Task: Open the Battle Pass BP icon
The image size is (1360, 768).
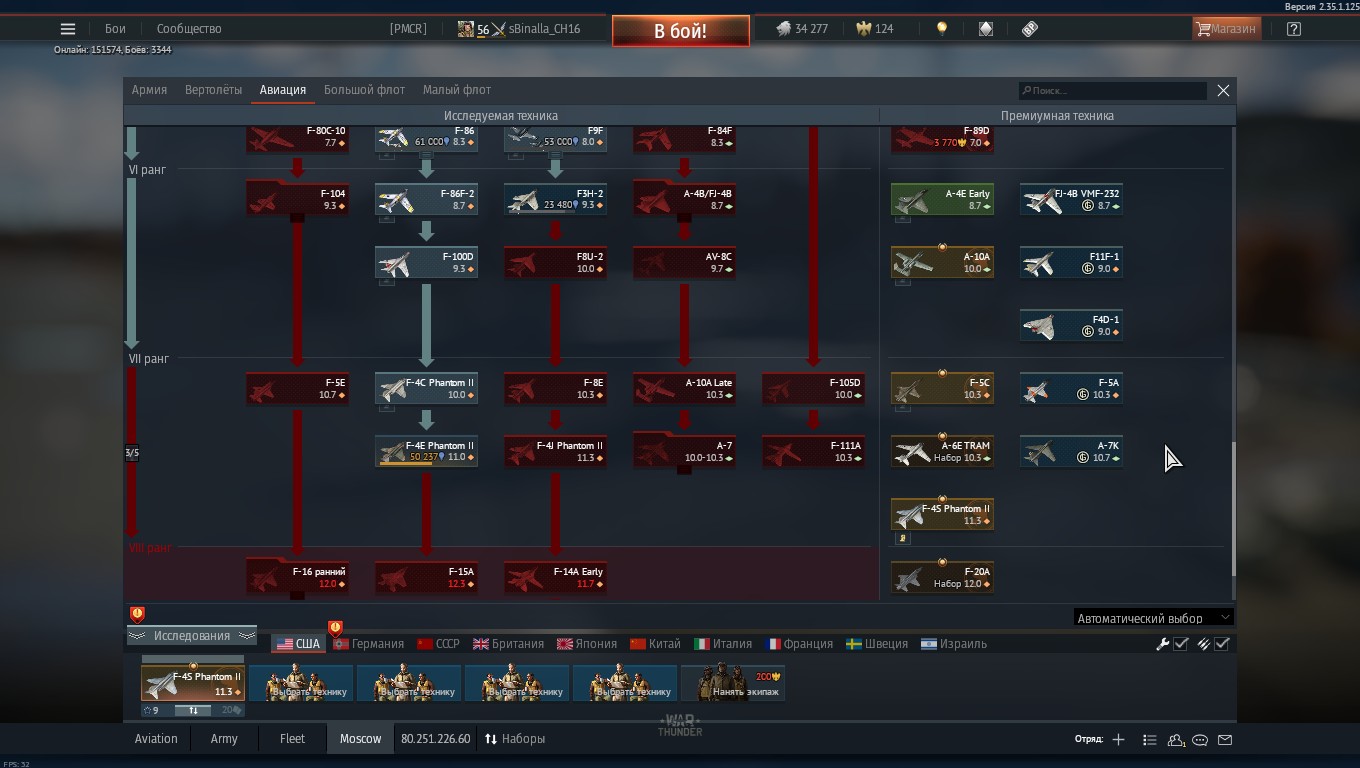Action: pyautogui.click(x=1030, y=29)
